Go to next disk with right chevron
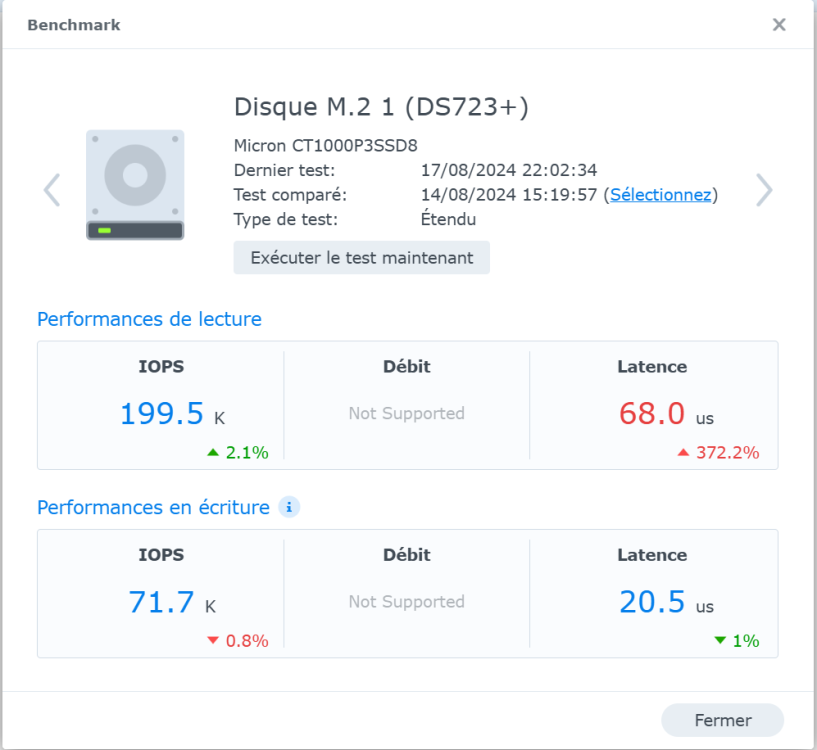This screenshot has height=750, width=817. coord(764,190)
